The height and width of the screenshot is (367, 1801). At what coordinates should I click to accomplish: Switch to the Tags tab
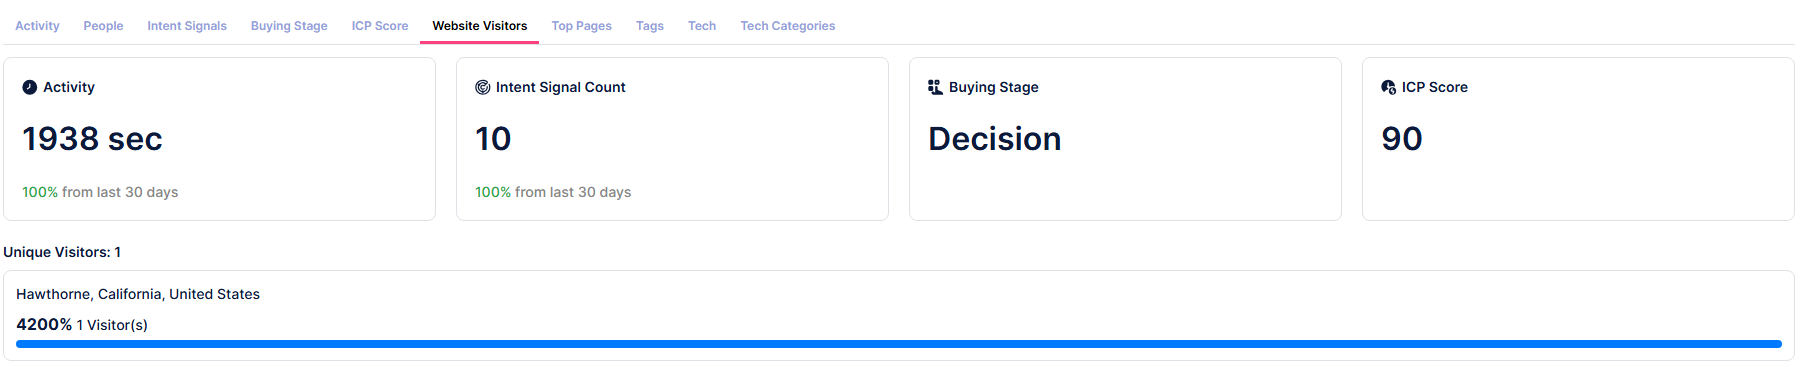(x=650, y=26)
